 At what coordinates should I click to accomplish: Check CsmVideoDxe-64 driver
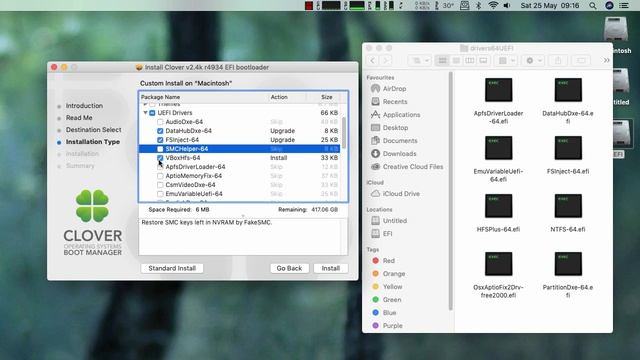point(160,185)
